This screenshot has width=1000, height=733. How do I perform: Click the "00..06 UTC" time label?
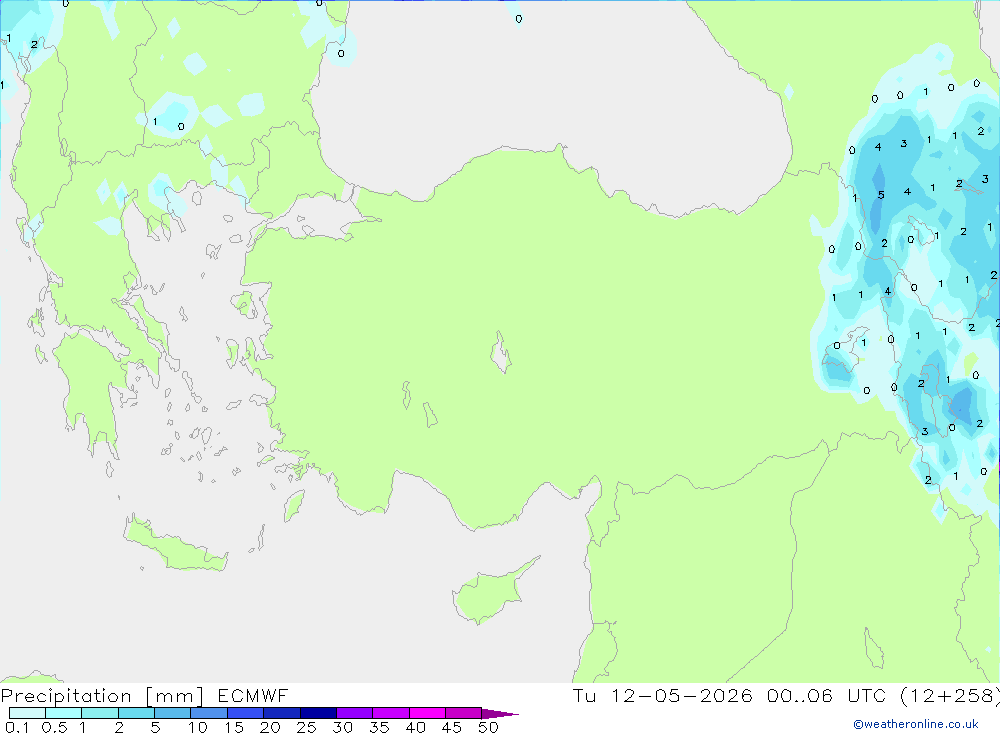827,695
